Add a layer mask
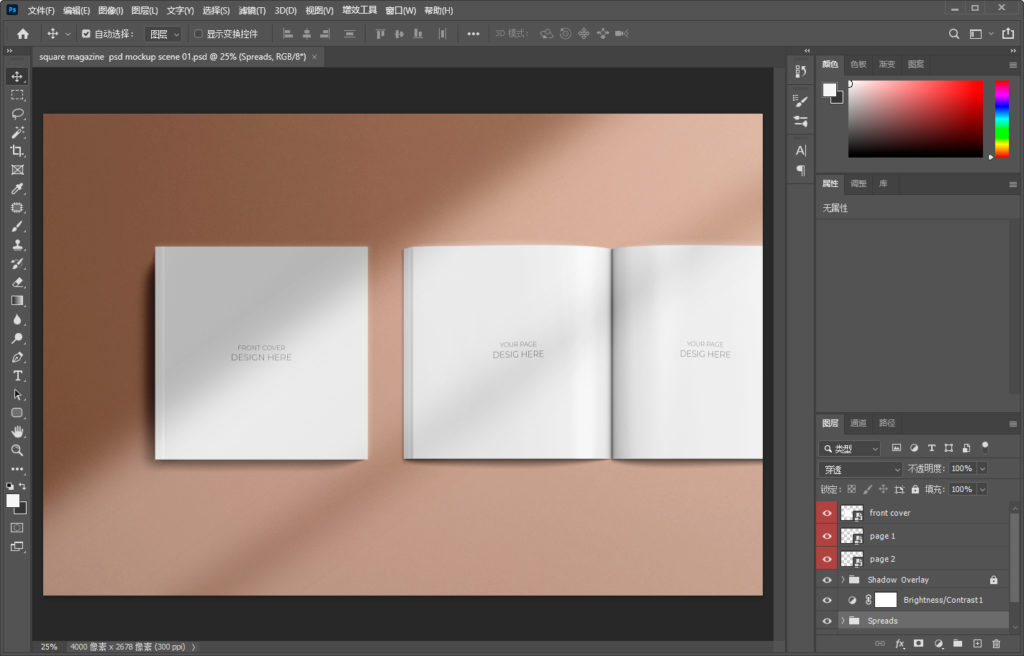This screenshot has width=1024, height=656. coord(919,644)
